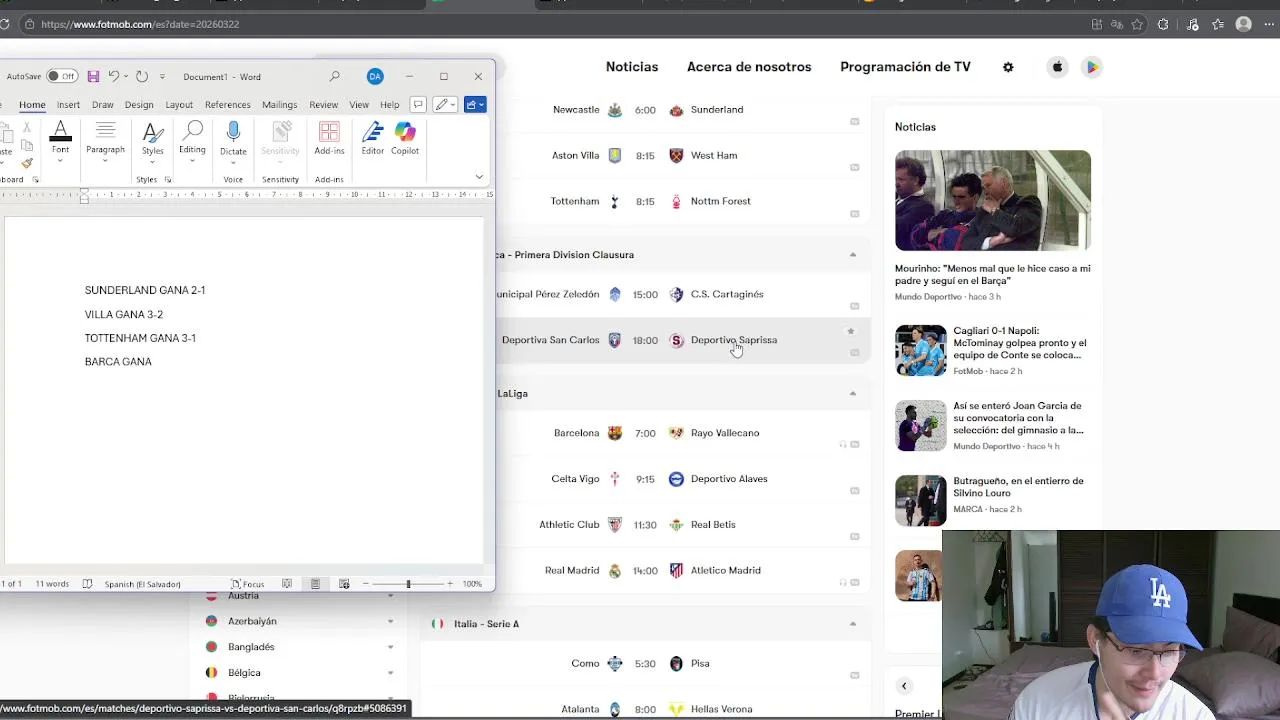The image size is (1280, 720).
Task: Switch to Read Mode view
Action: coord(287,584)
